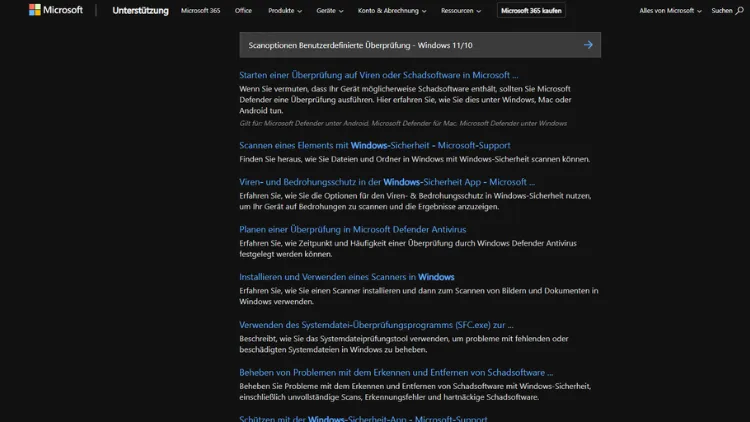Expand the Ressourcen dropdown
Viewport: 750px width, 422px height.
461,11
